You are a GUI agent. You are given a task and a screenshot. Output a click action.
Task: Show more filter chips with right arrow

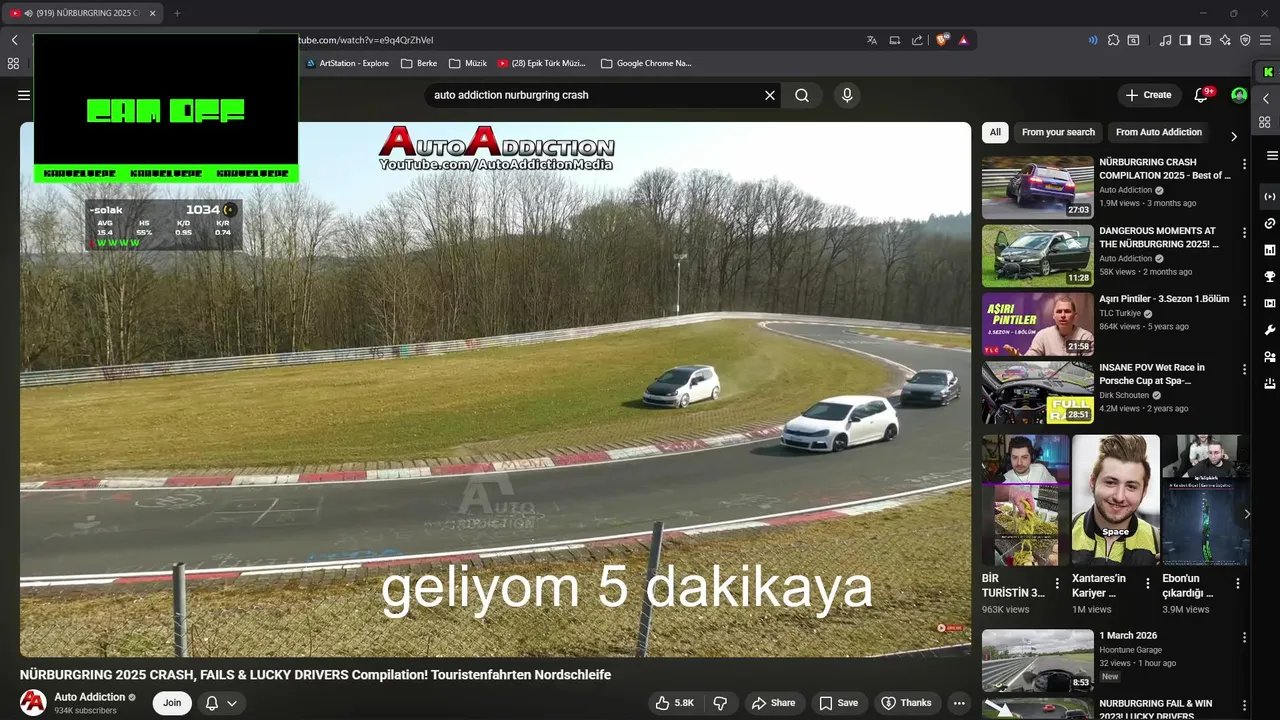[x=1233, y=136]
